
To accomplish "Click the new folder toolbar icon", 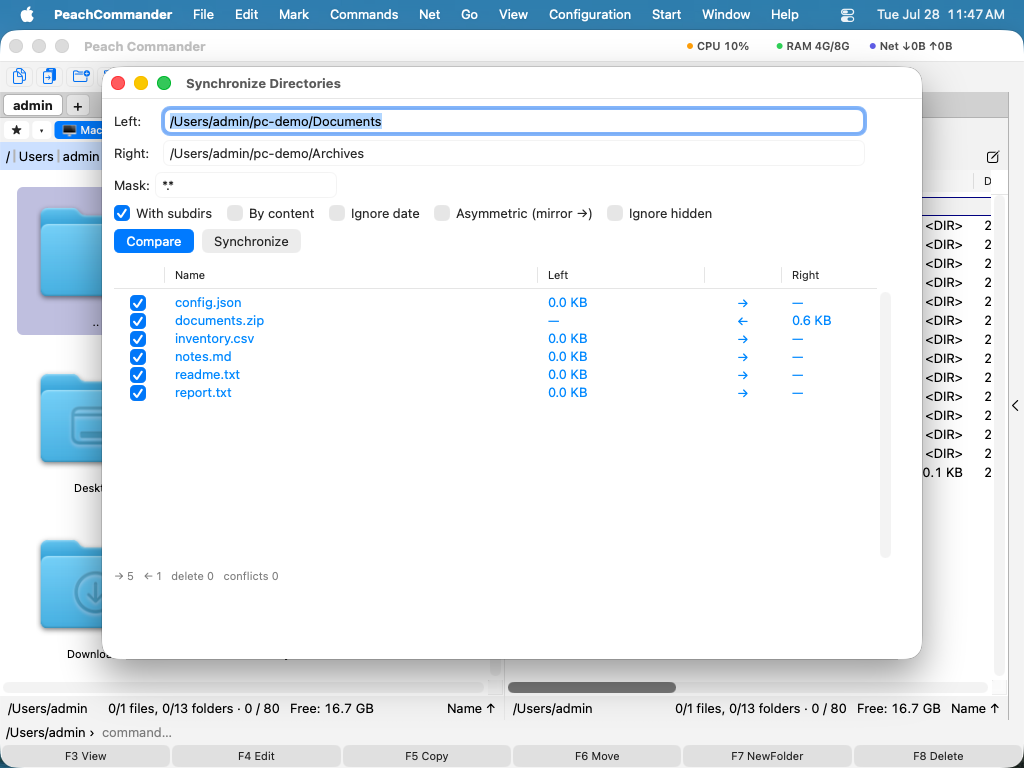I will (x=82, y=76).
